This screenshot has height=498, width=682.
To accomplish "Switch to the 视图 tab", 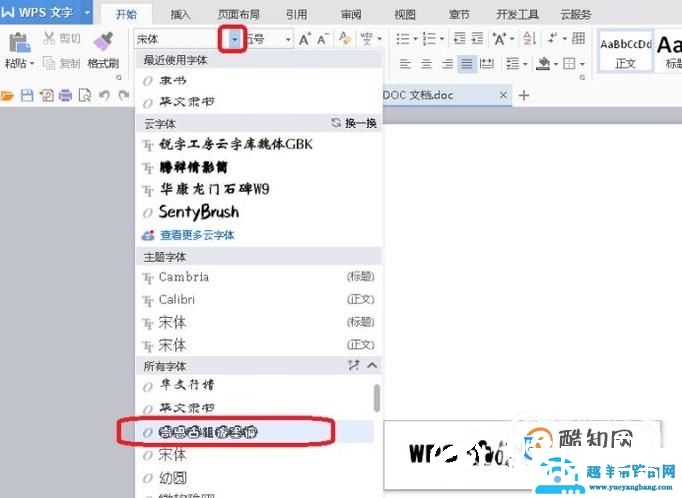I will (x=405, y=15).
